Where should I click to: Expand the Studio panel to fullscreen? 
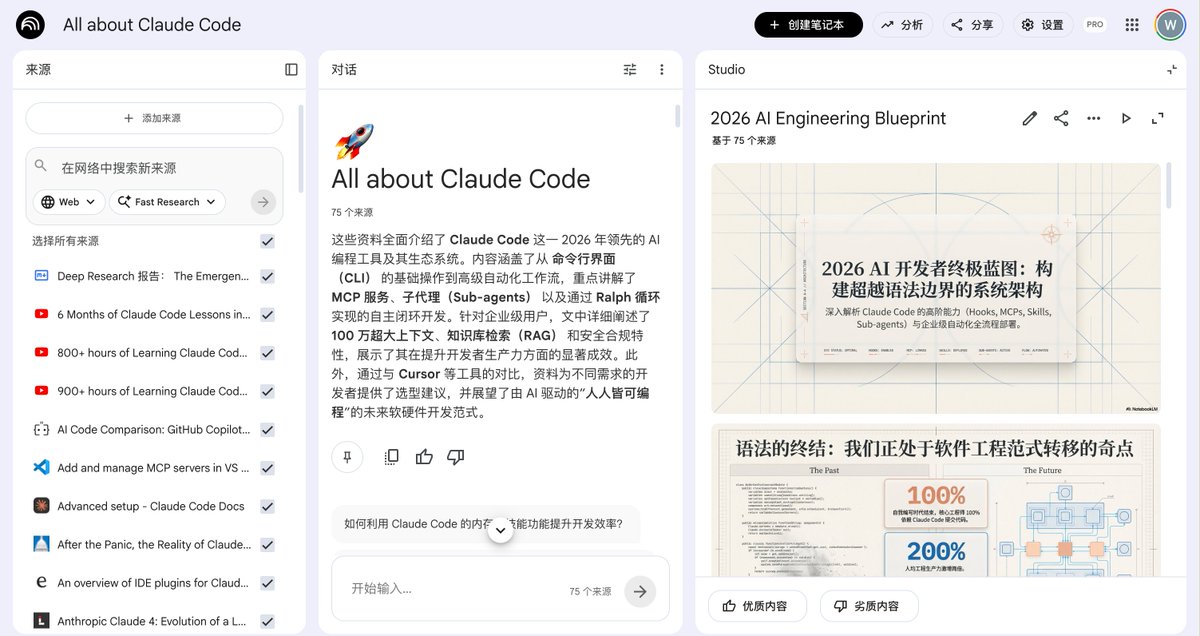click(1158, 118)
